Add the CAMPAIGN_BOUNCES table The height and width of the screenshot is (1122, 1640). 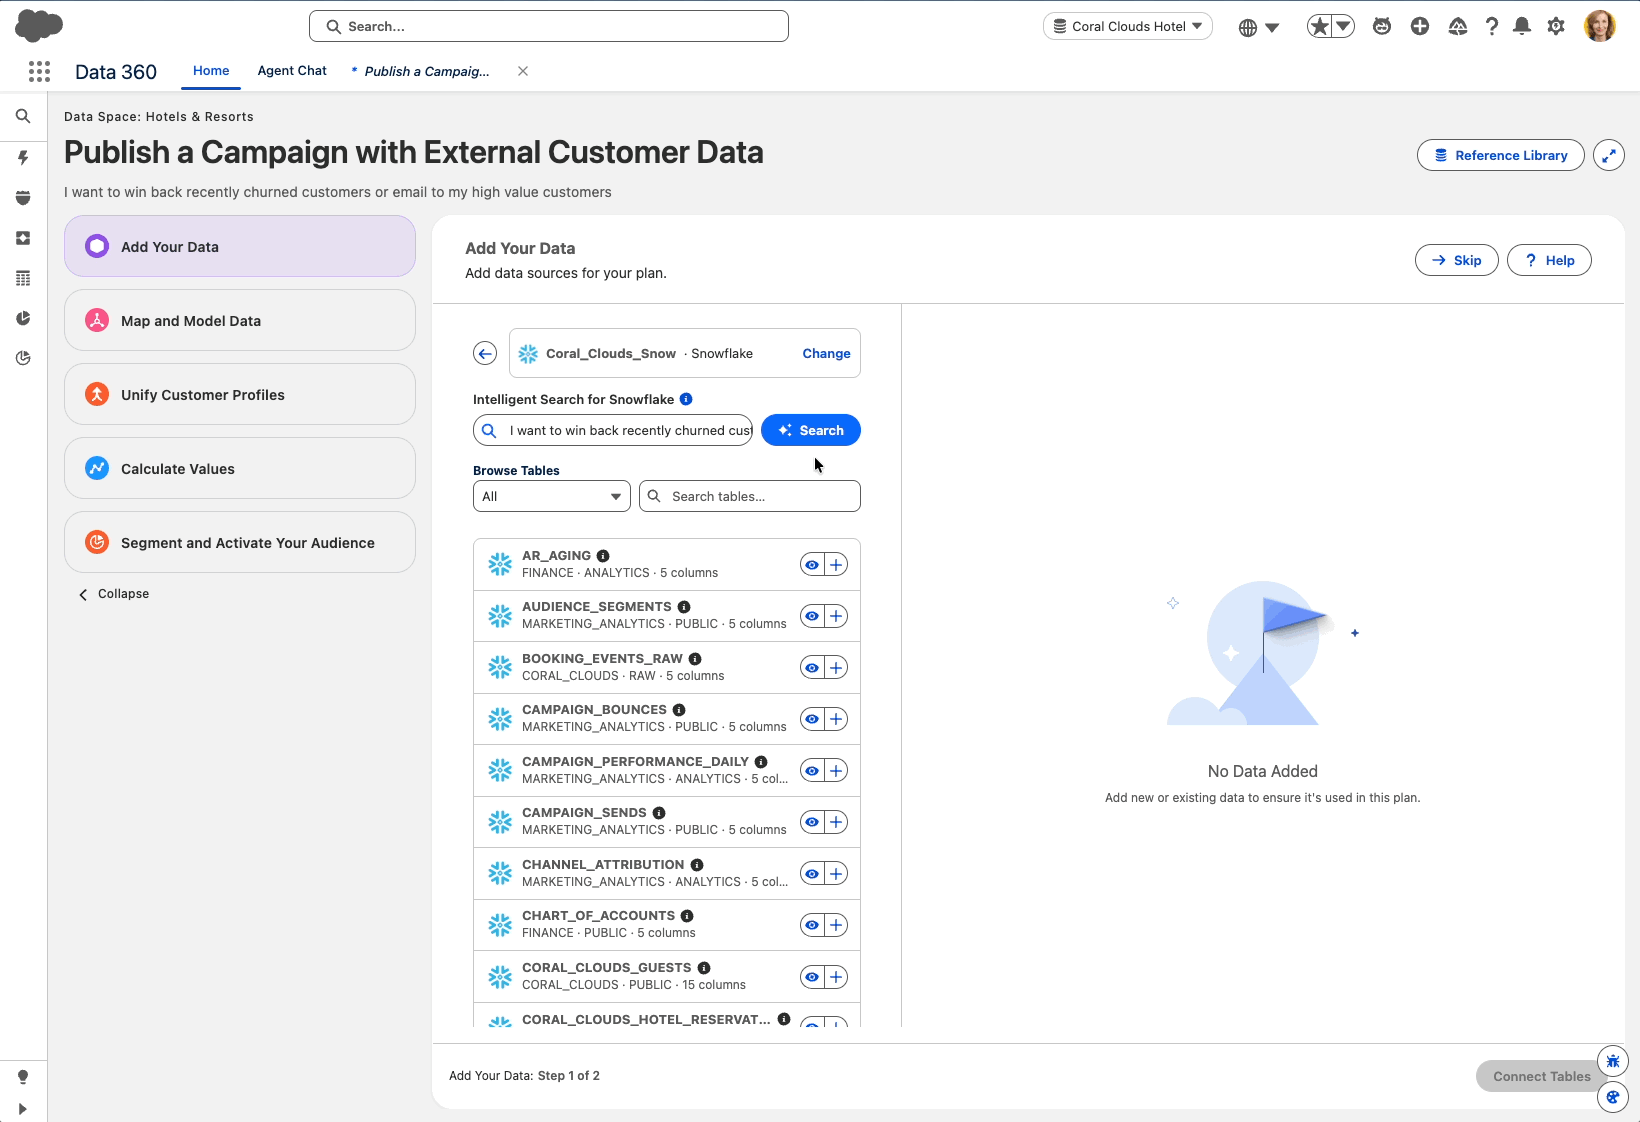[x=836, y=719]
